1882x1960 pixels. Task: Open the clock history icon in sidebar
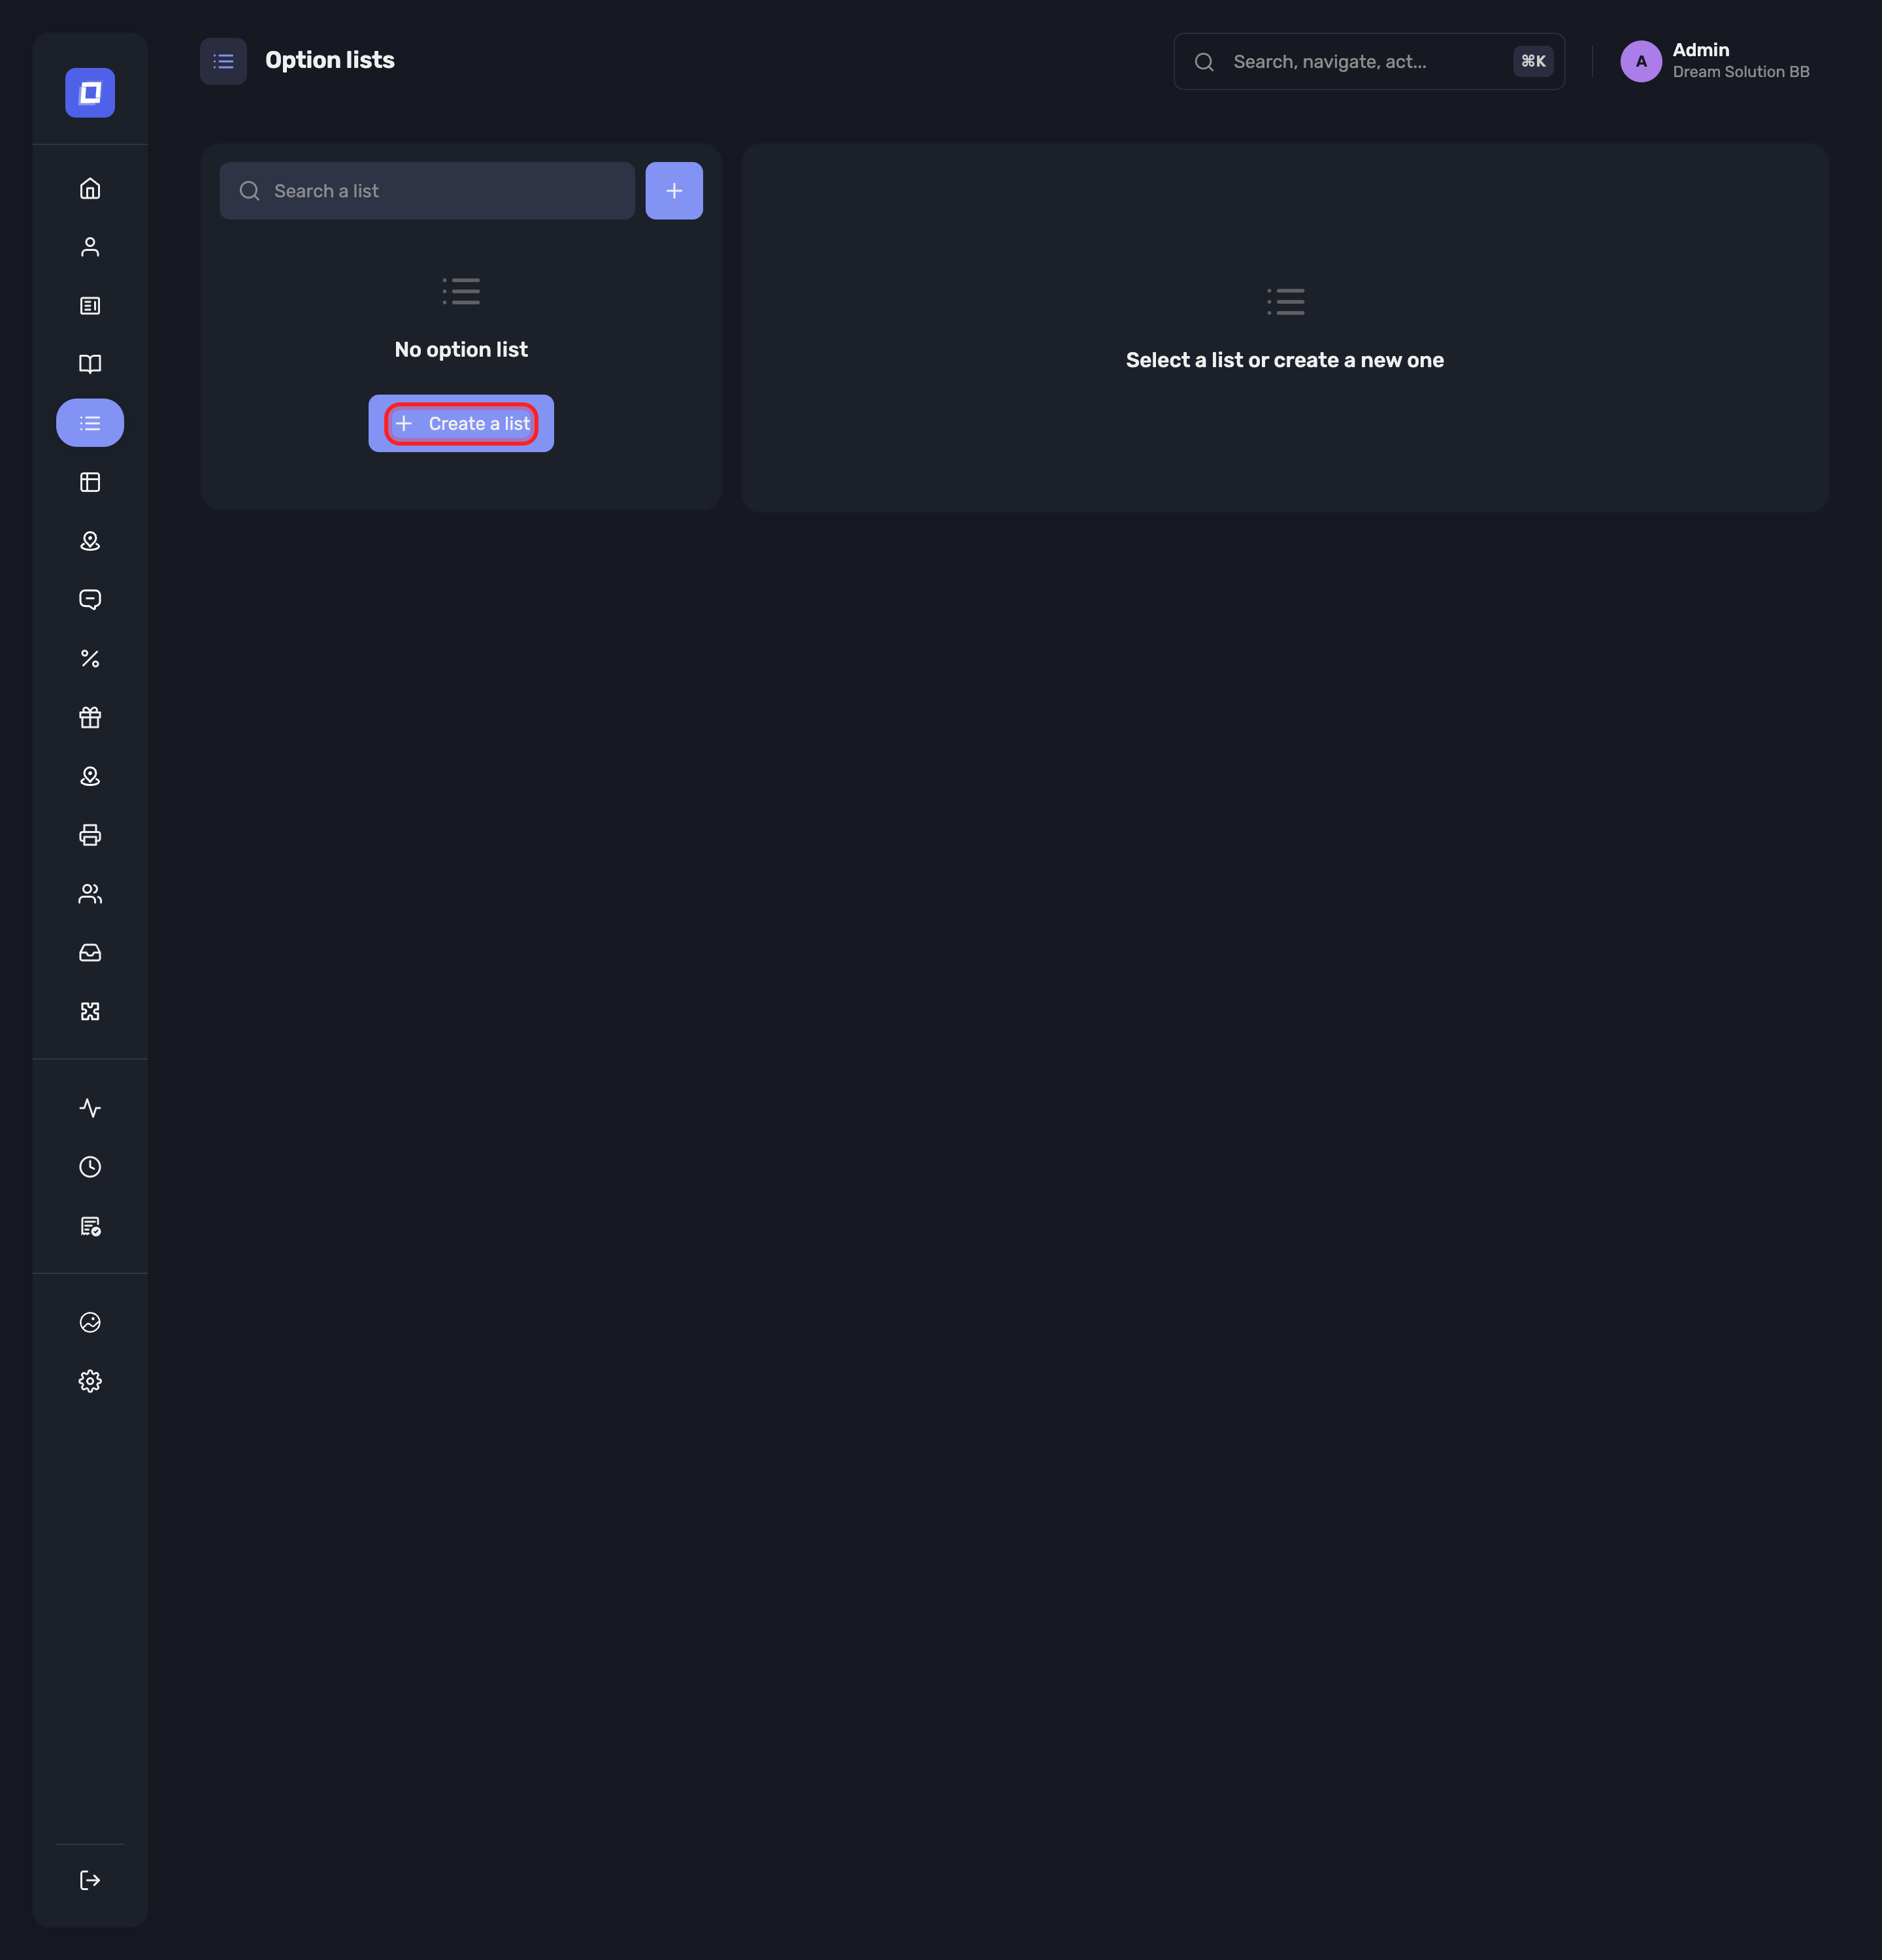click(x=90, y=1167)
